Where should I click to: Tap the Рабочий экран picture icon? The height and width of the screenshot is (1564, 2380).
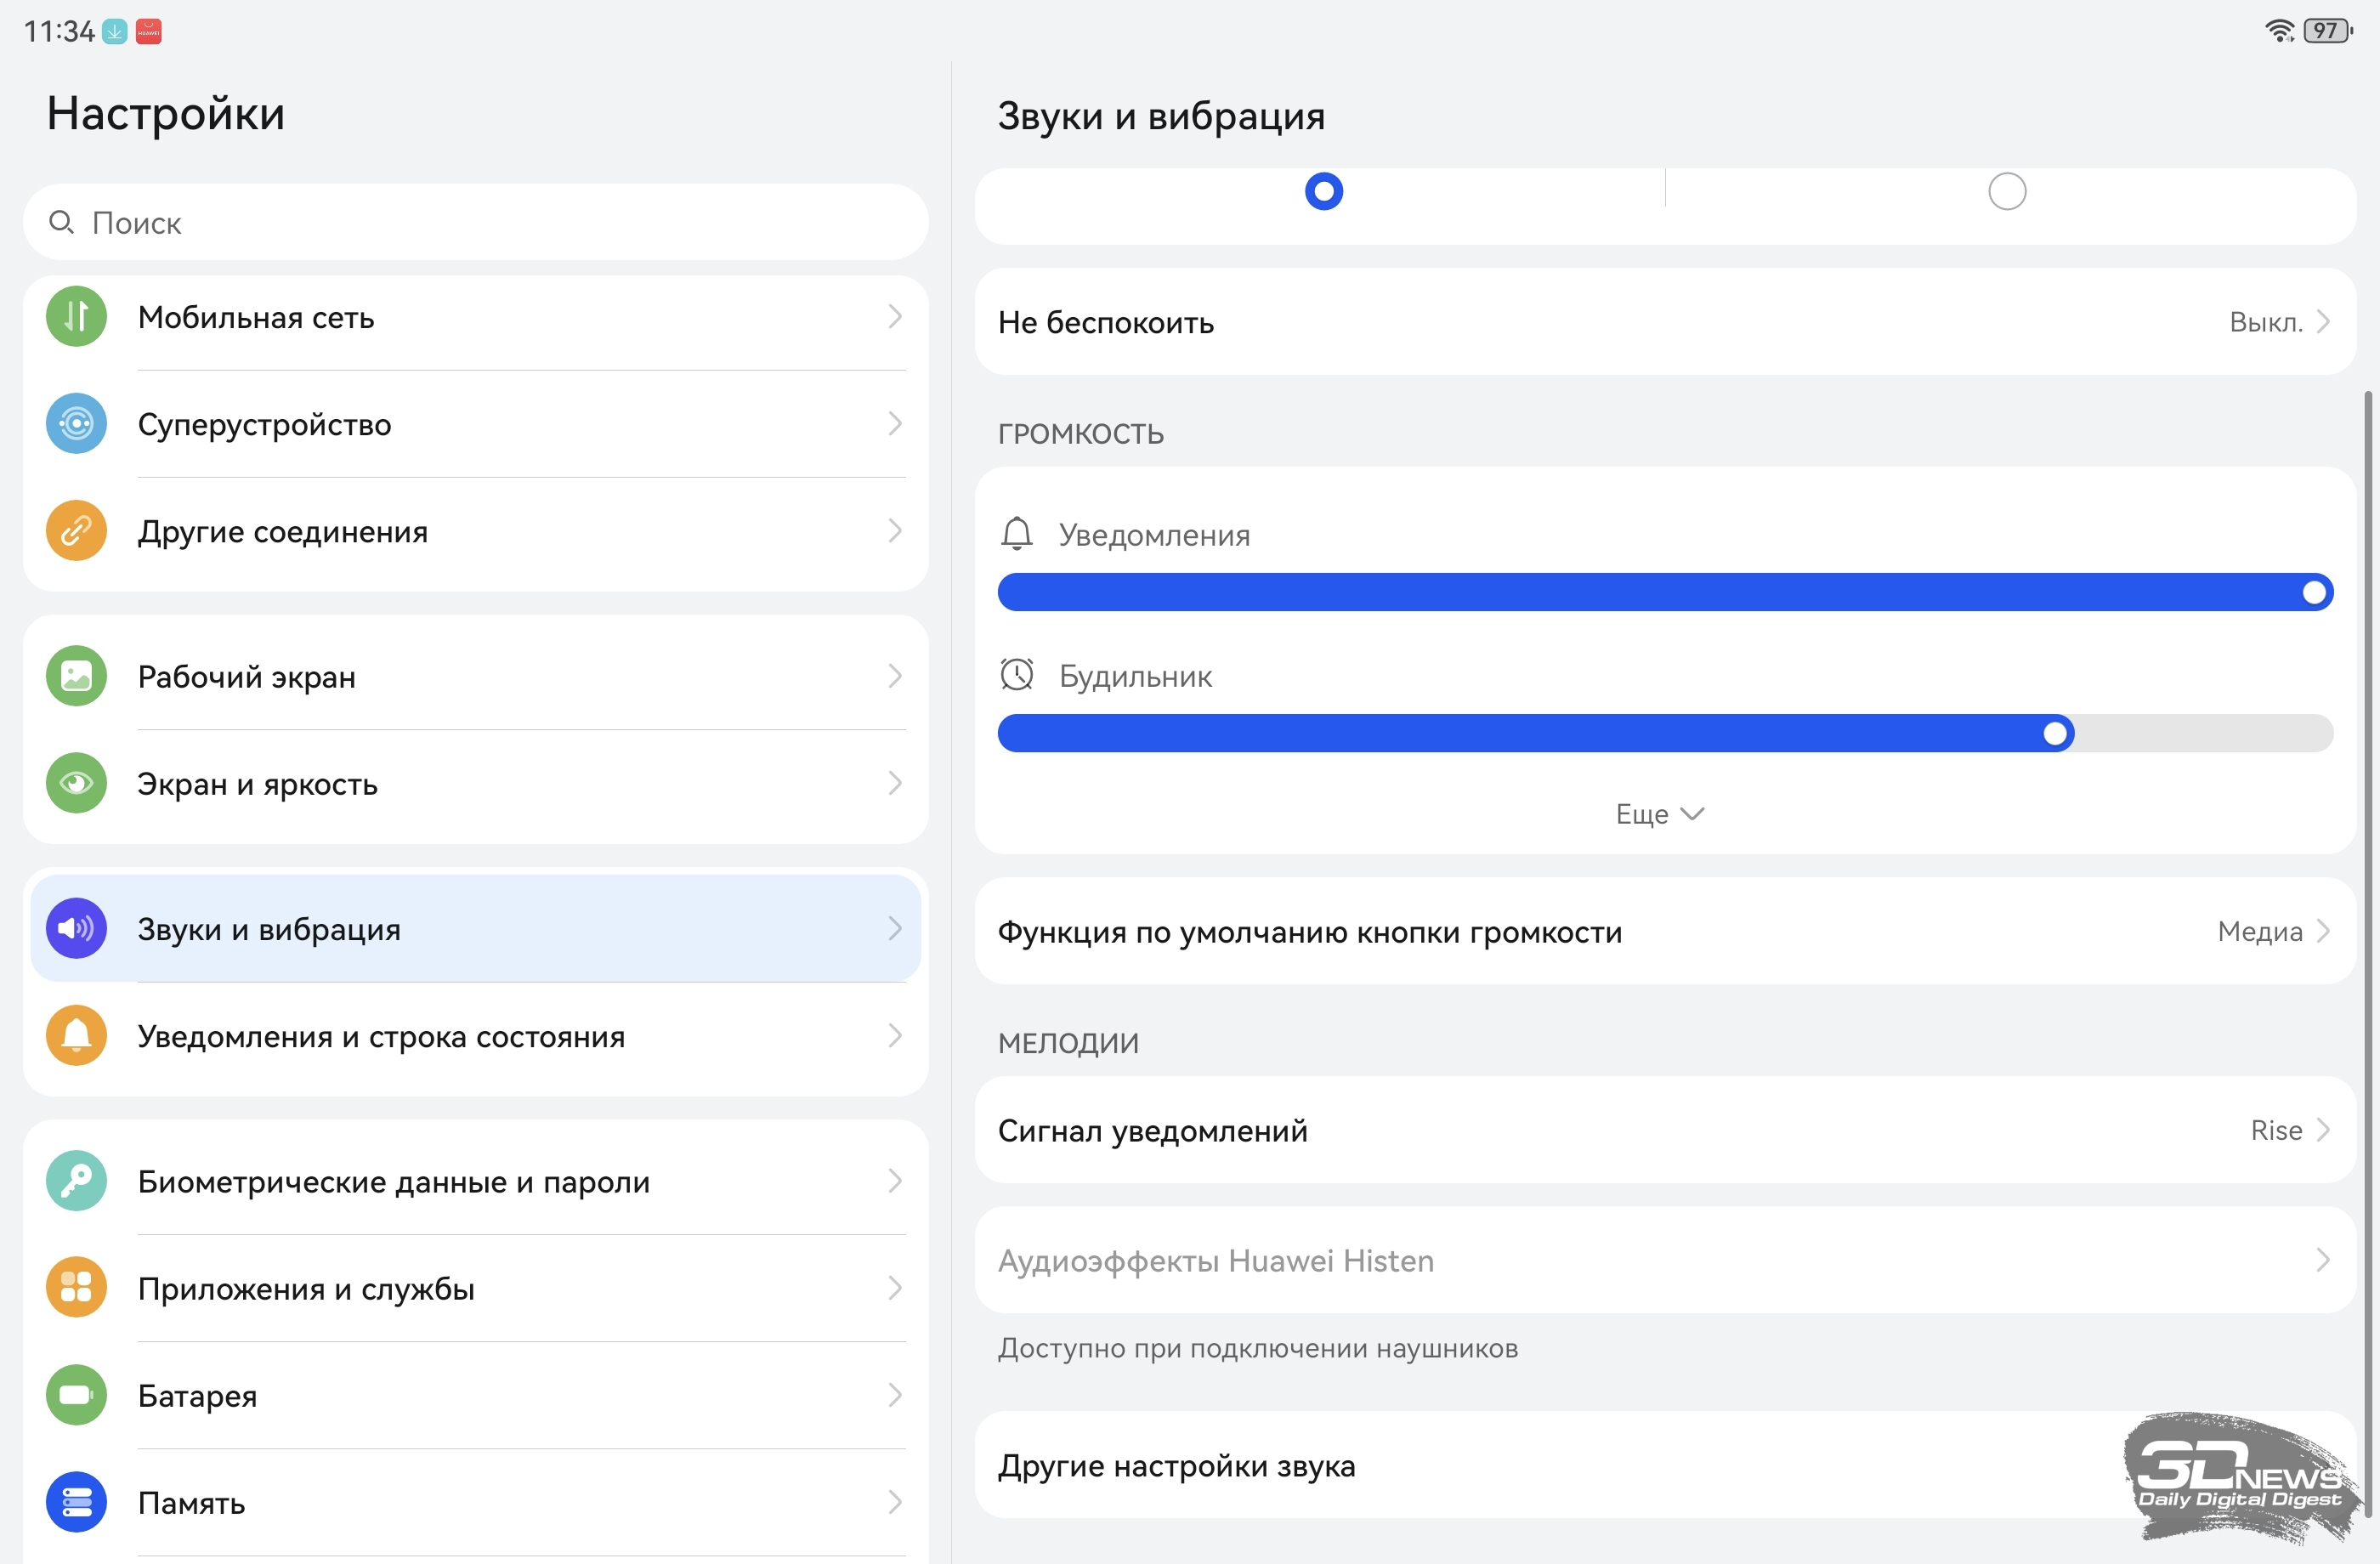[x=76, y=677]
